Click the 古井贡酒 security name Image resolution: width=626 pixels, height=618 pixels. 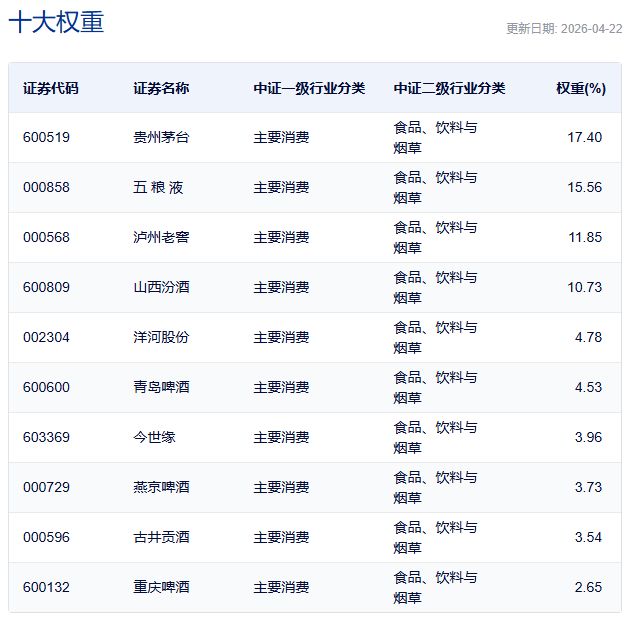click(161, 537)
